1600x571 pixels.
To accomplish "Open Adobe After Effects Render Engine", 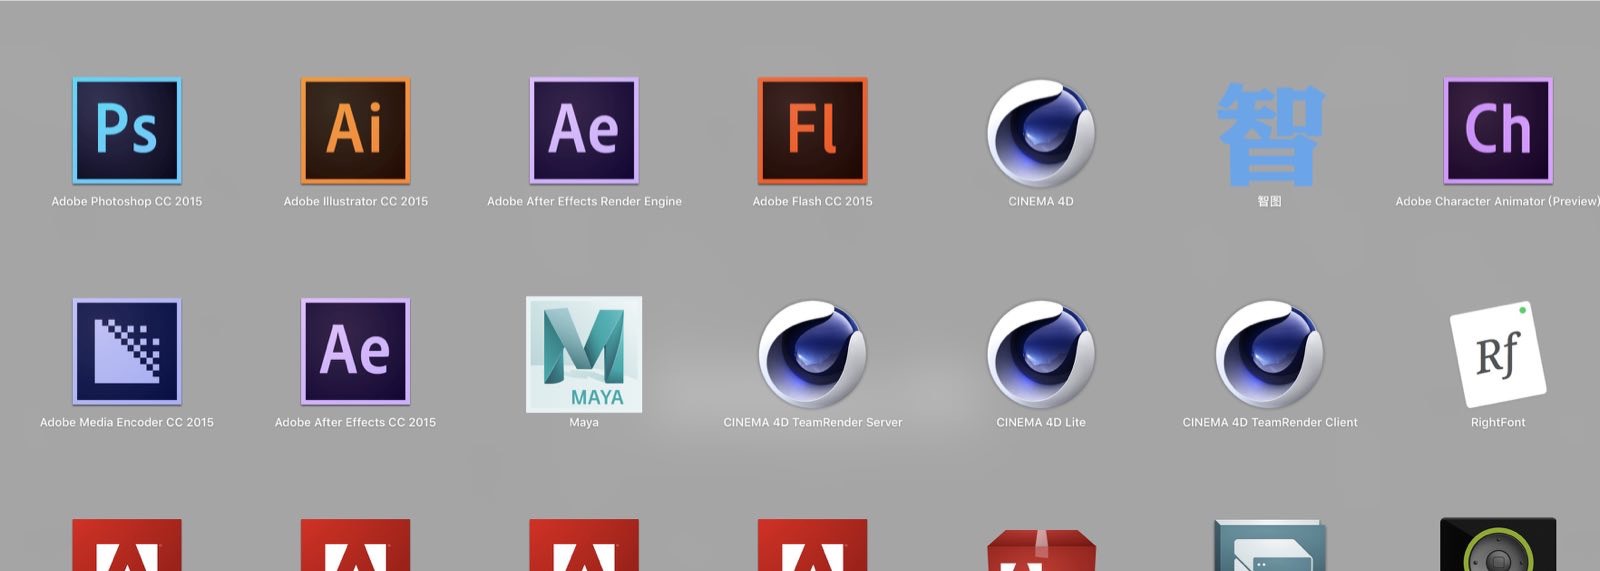I will 584,131.
